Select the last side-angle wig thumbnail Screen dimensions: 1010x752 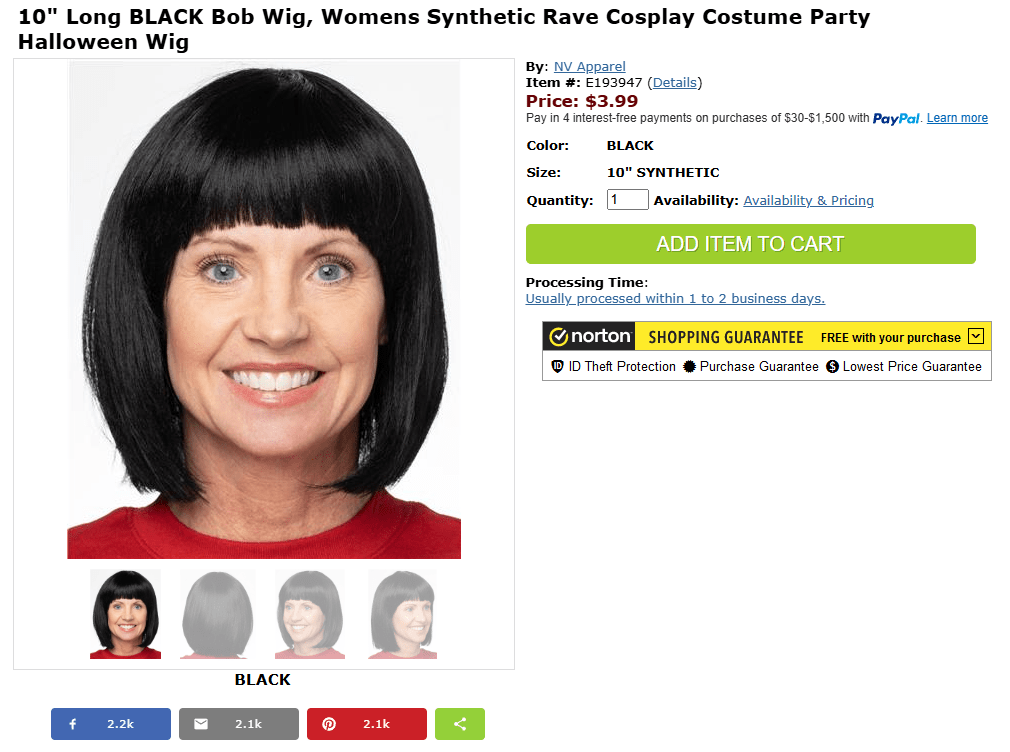403,614
